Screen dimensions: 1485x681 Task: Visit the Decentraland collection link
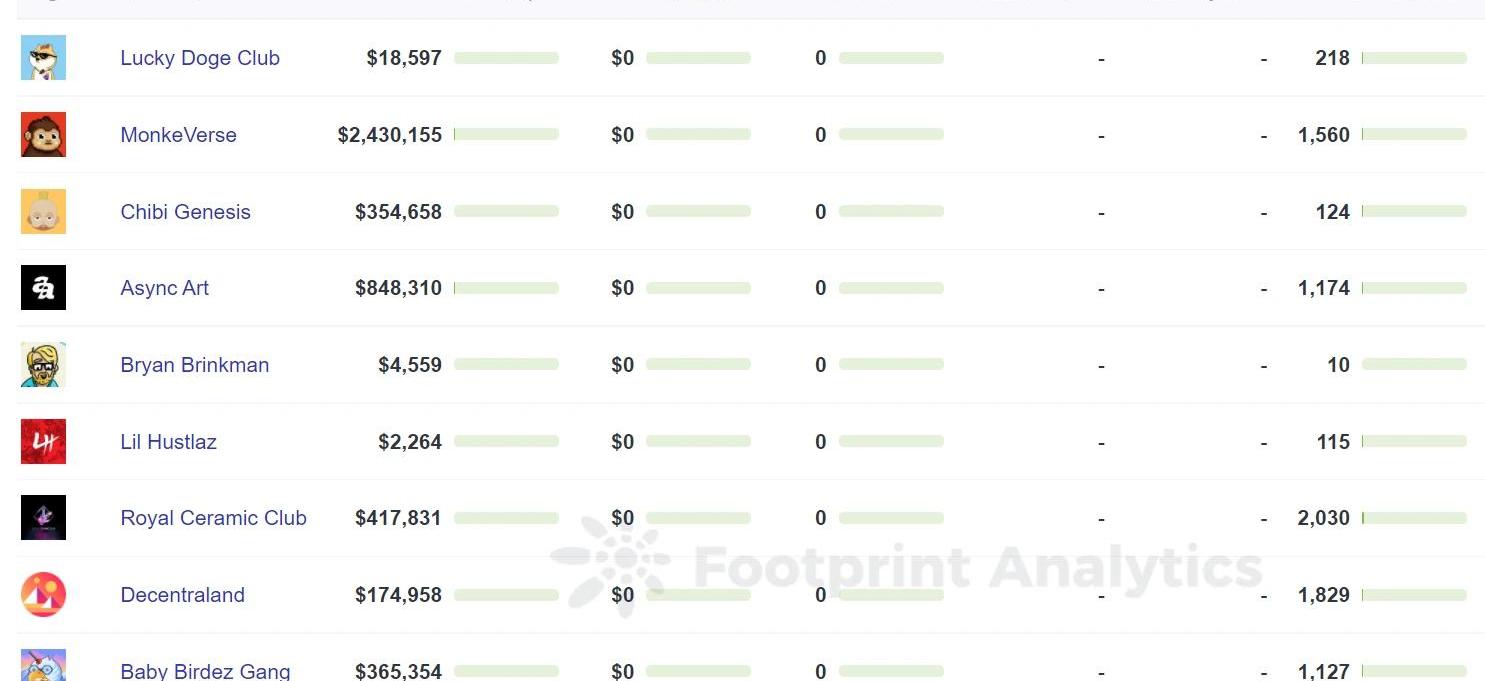click(182, 595)
